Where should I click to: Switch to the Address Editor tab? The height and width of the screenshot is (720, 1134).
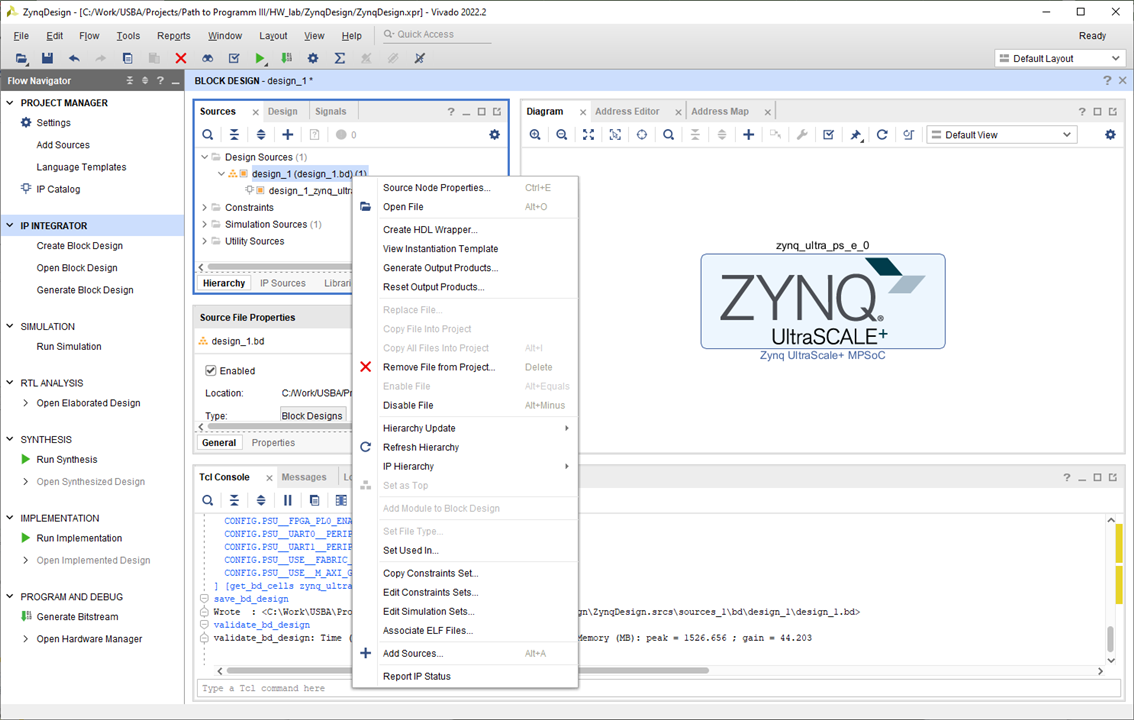pos(627,112)
